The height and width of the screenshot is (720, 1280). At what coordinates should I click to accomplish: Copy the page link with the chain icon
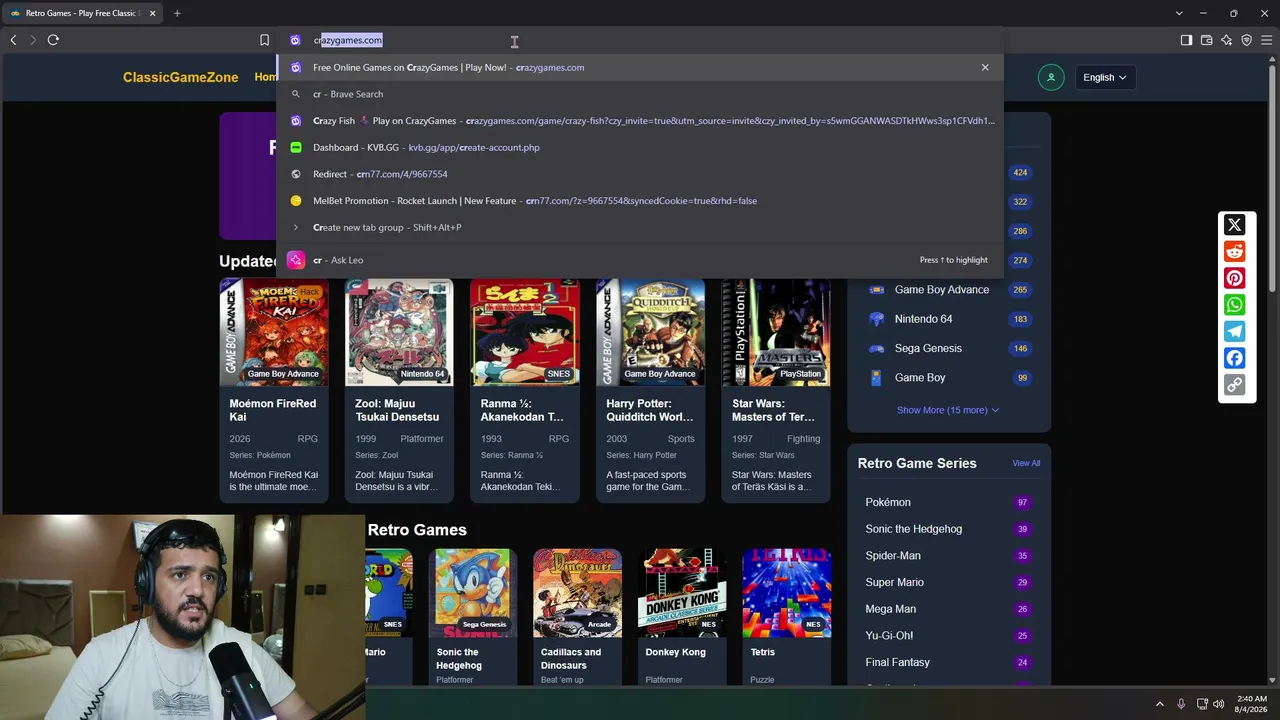tap(1235, 385)
